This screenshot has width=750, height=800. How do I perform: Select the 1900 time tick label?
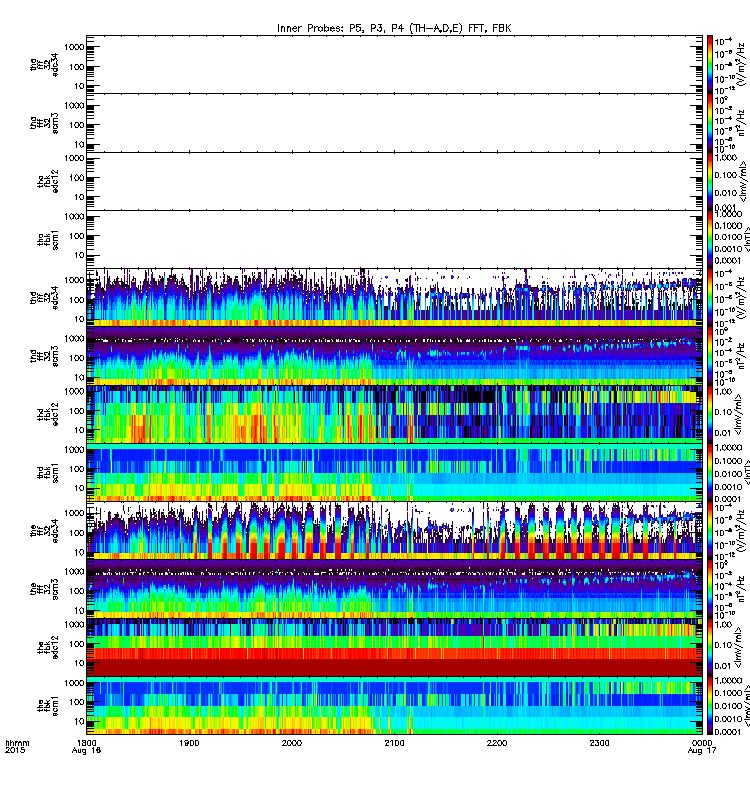coord(189,743)
